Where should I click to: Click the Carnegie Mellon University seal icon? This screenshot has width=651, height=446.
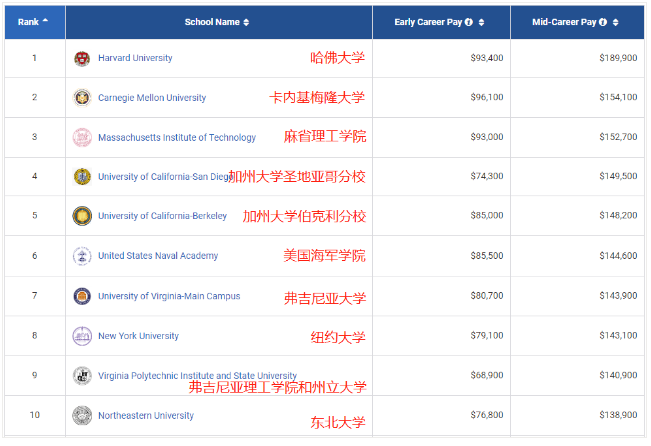82,98
